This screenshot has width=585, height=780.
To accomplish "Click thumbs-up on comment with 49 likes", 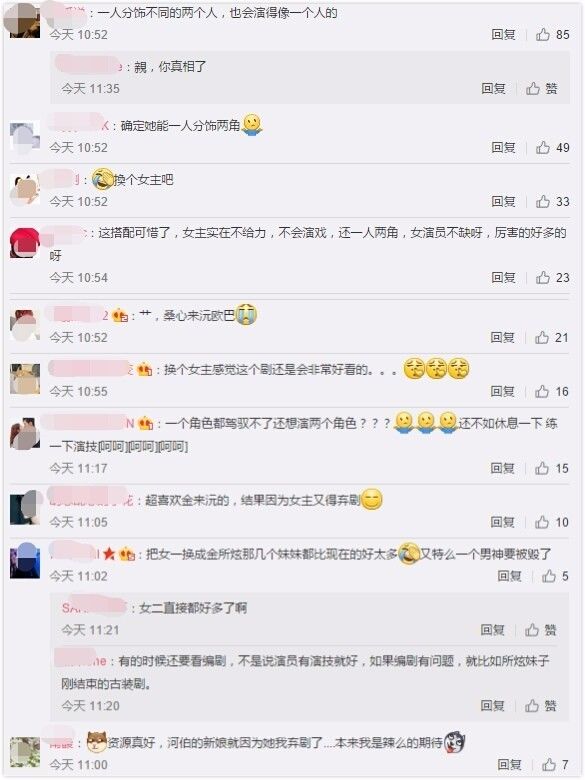I will (552, 147).
